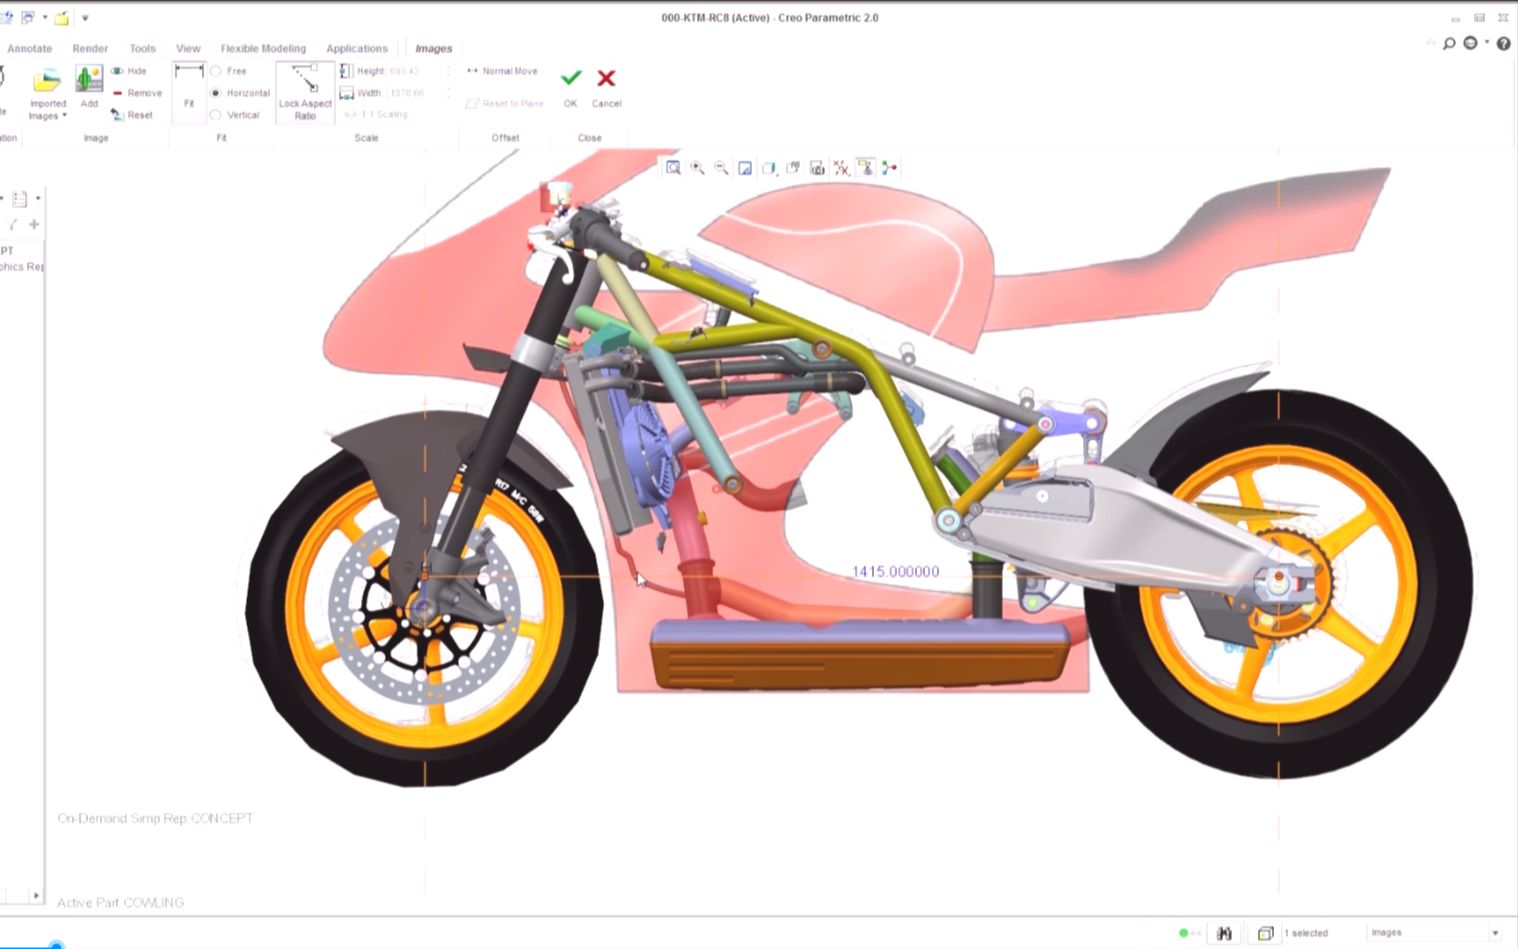1518x949 pixels.
Task: Reset the image placement
Action: pos(132,115)
